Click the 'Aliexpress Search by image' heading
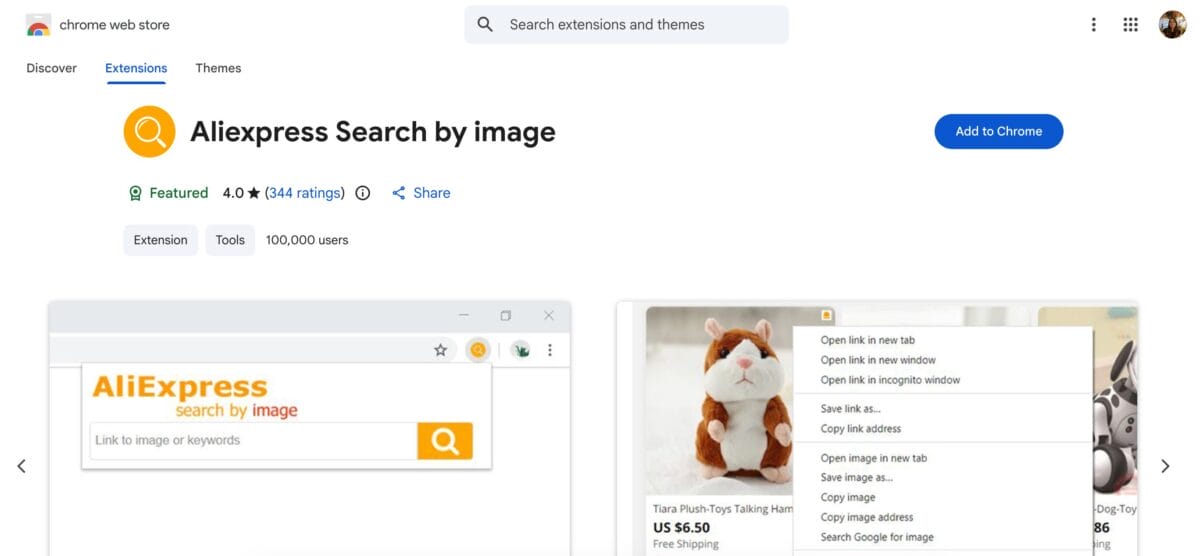The width and height of the screenshot is (1200, 556). click(x=373, y=132)
